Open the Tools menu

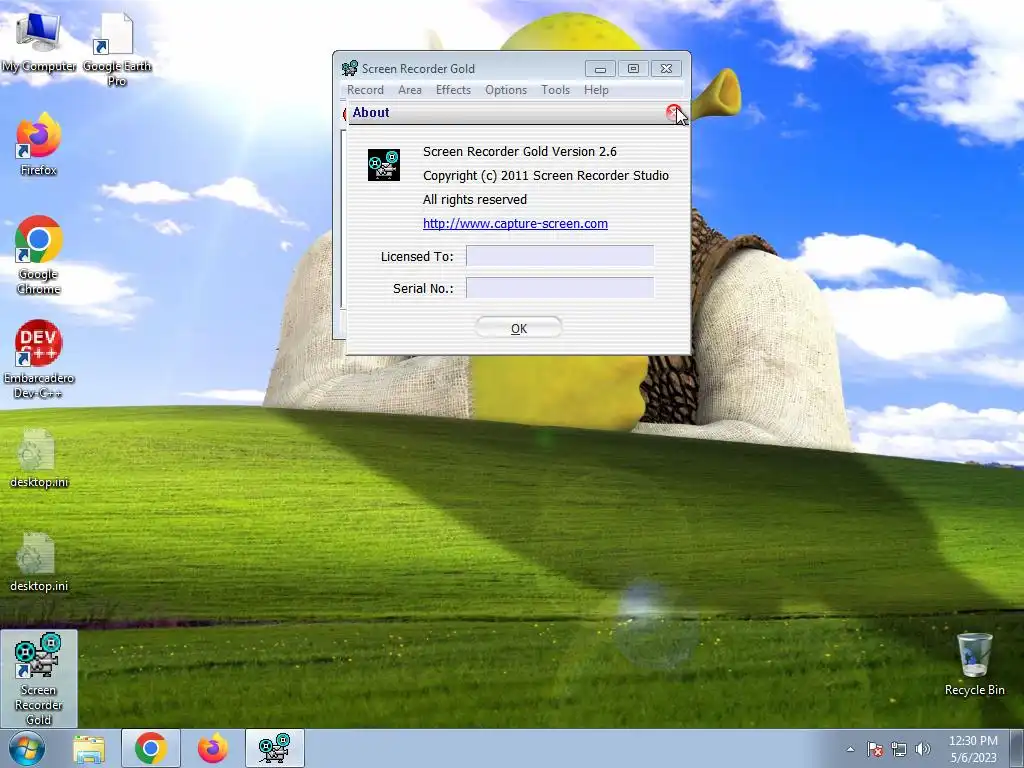[555, 90]
